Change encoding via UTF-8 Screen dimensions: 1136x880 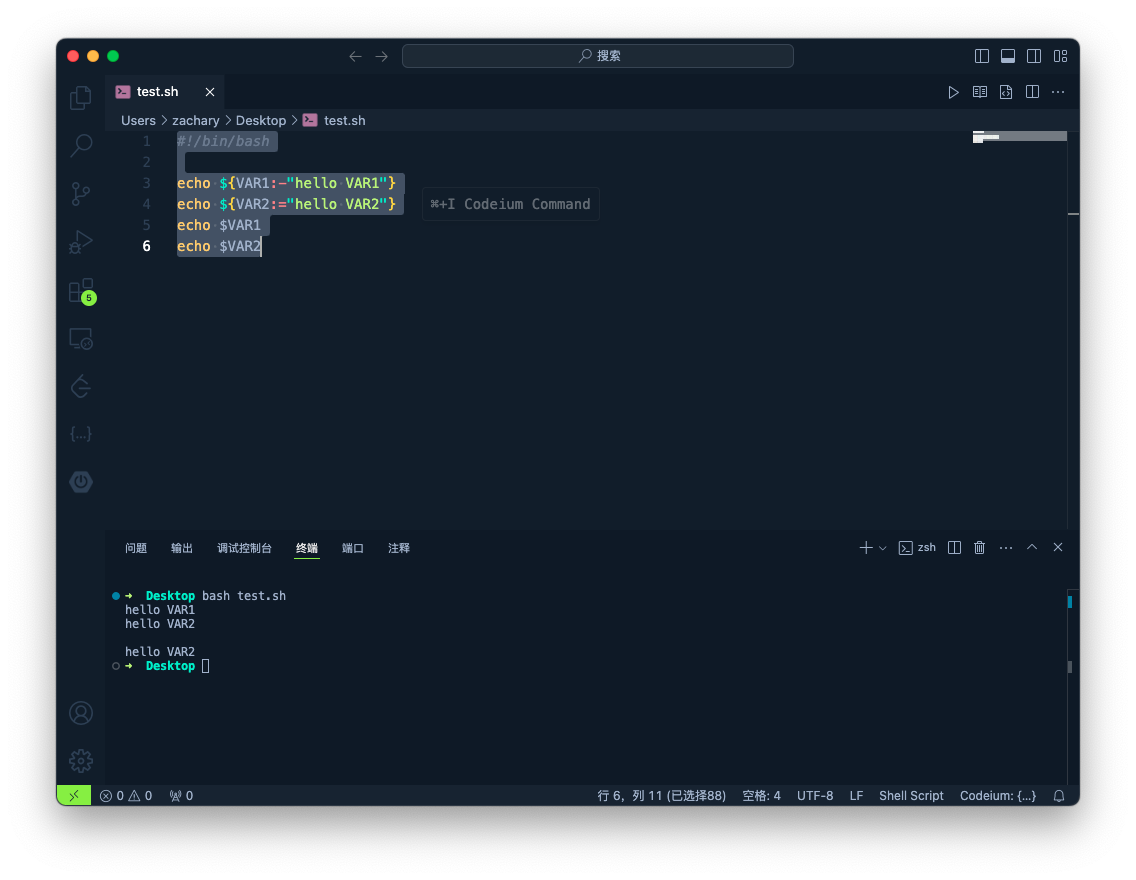815,795
